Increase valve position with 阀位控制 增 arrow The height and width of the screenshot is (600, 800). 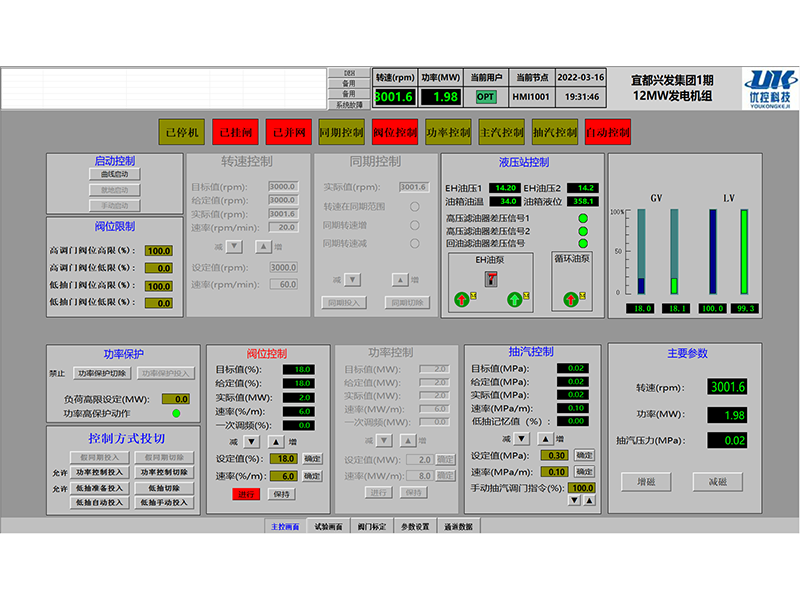tap(276, 442)
